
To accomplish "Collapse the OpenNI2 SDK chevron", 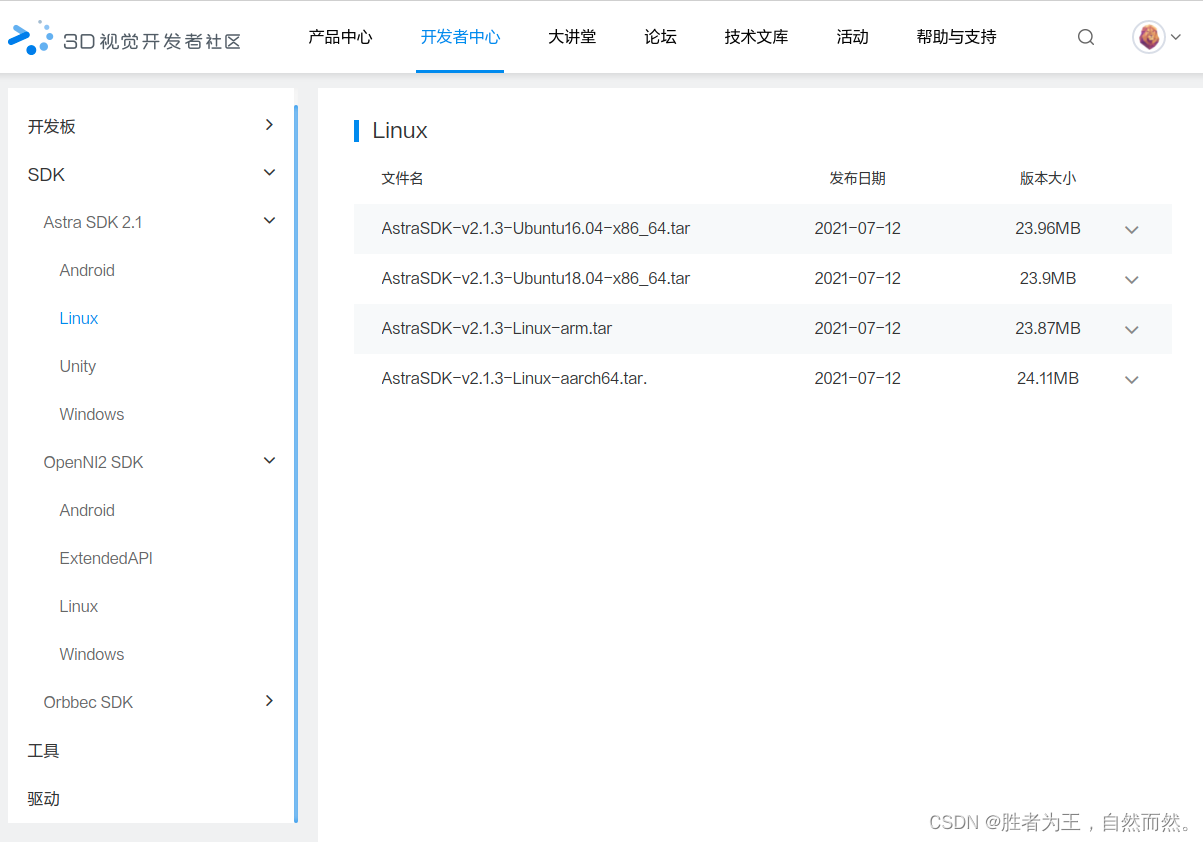I will click(x=269, y=461).
